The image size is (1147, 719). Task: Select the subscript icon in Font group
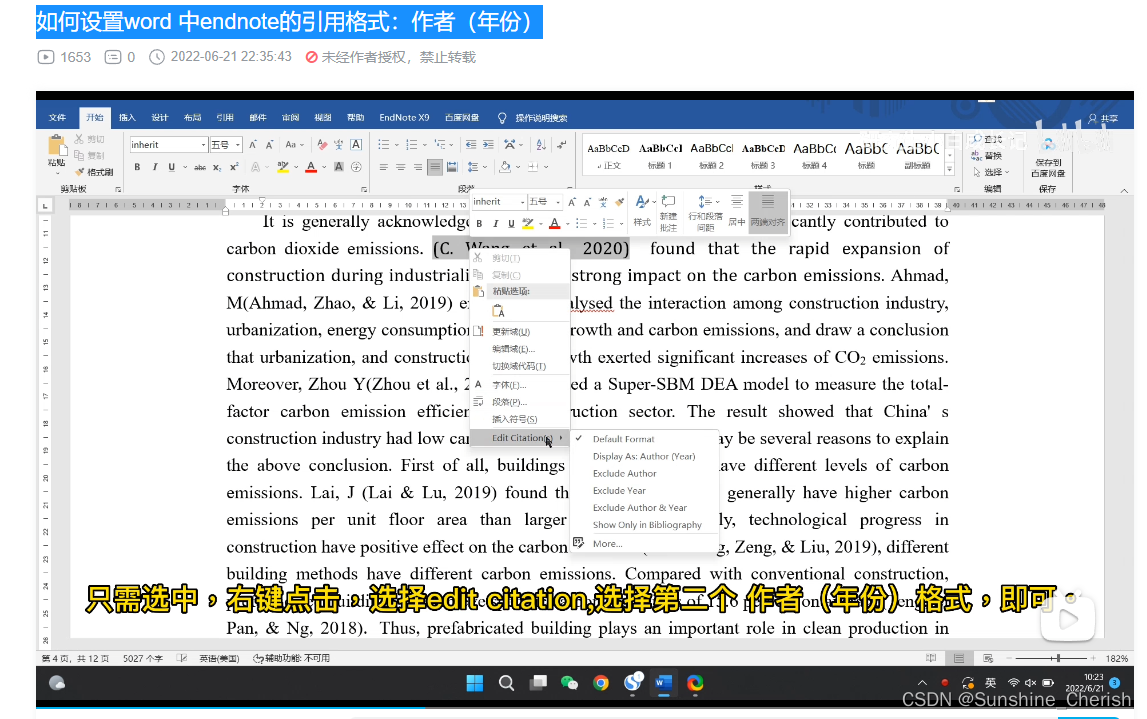coord(216,167)
